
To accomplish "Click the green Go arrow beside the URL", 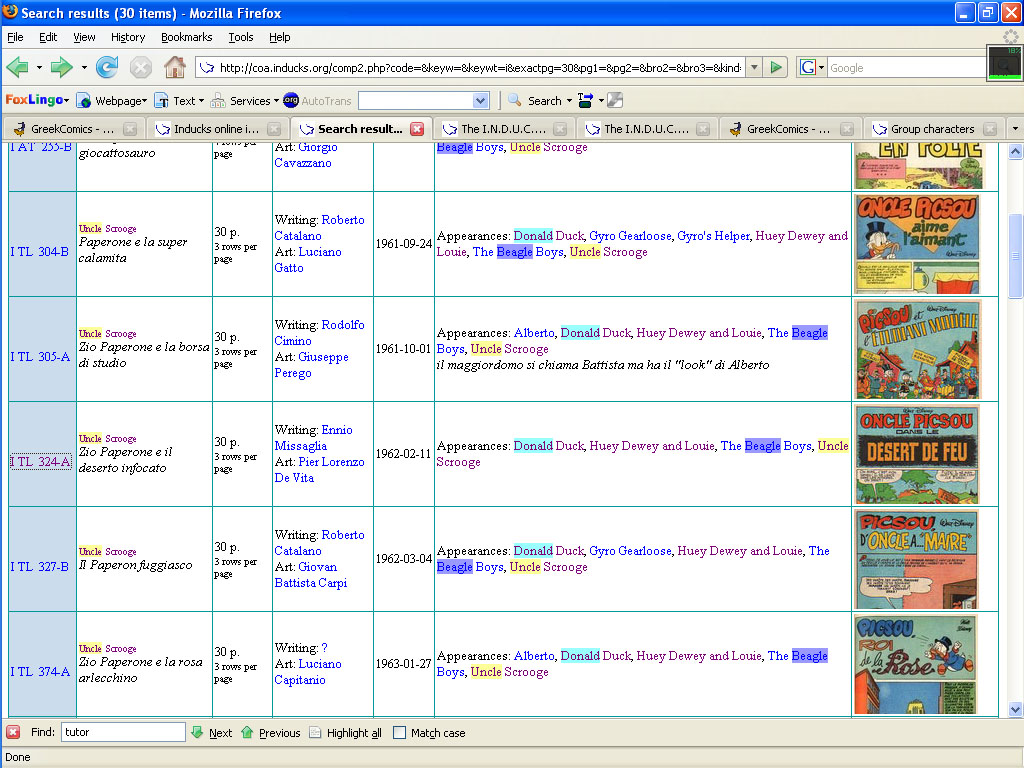I will click(x=776, y=67).
